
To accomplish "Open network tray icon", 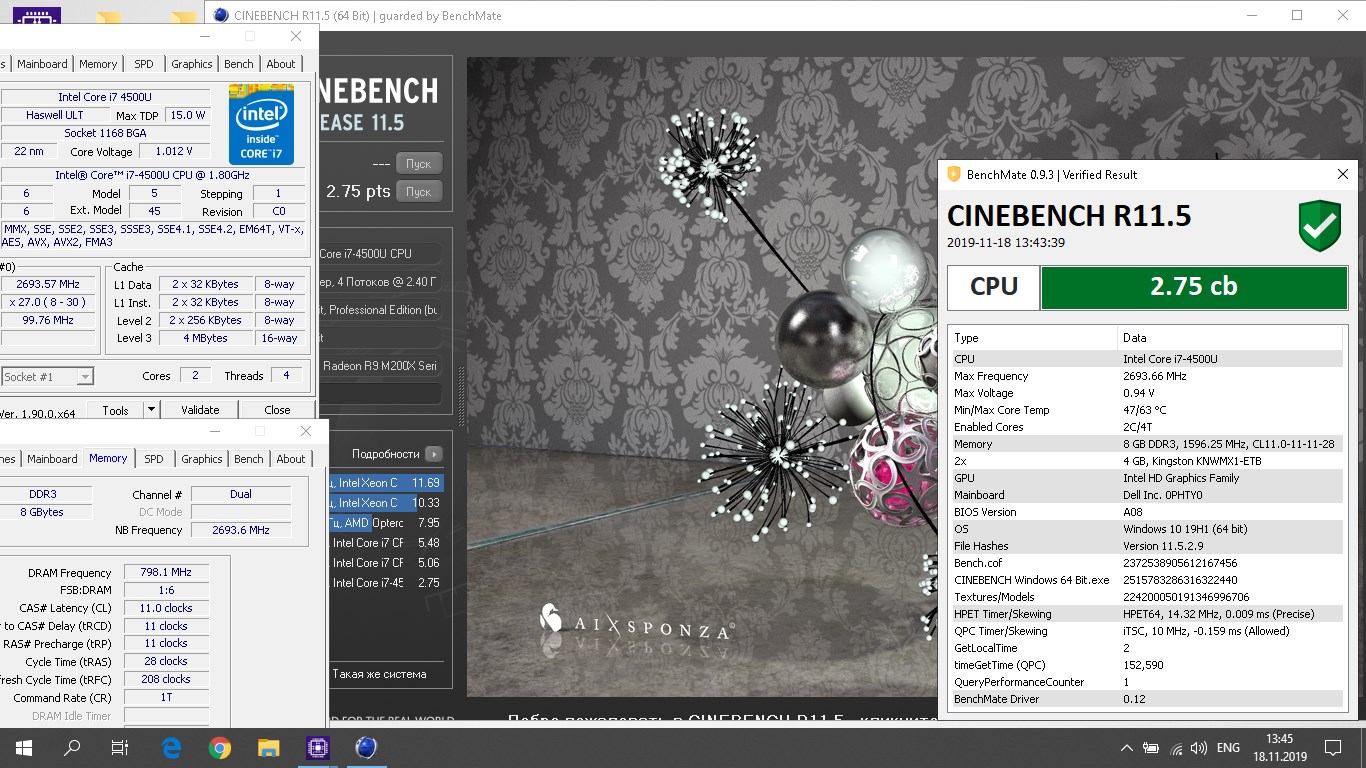I will click(x=1175, y=747).
